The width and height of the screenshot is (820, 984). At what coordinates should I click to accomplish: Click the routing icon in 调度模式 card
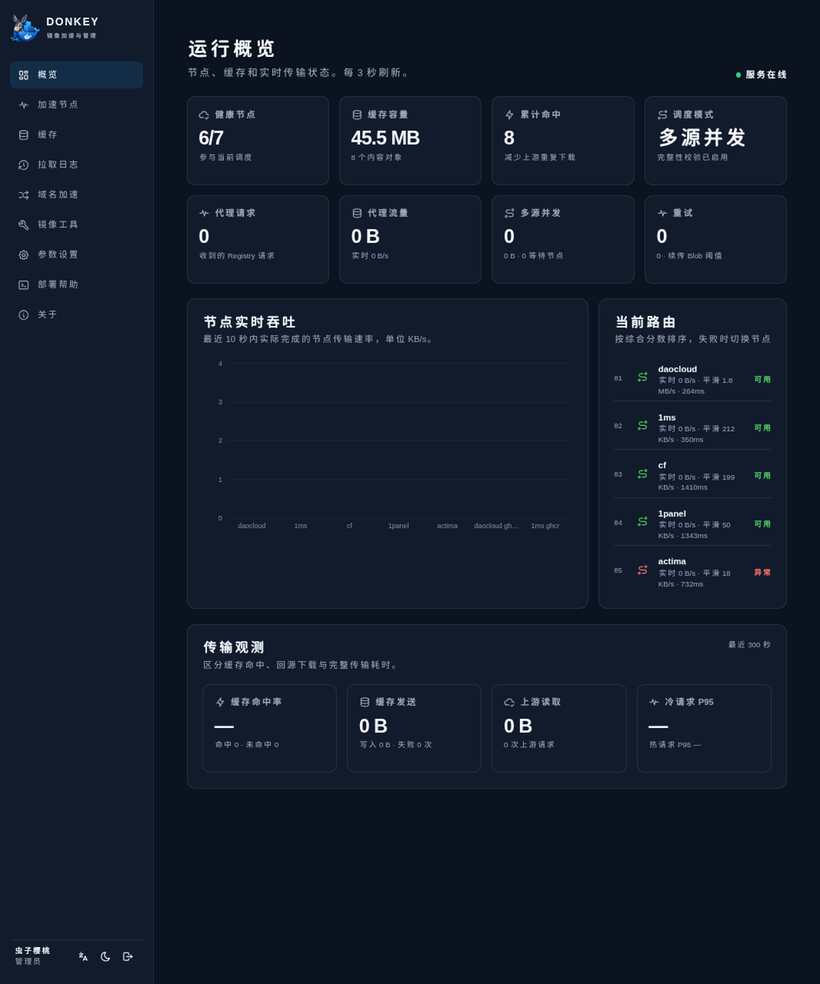point(663,115)
